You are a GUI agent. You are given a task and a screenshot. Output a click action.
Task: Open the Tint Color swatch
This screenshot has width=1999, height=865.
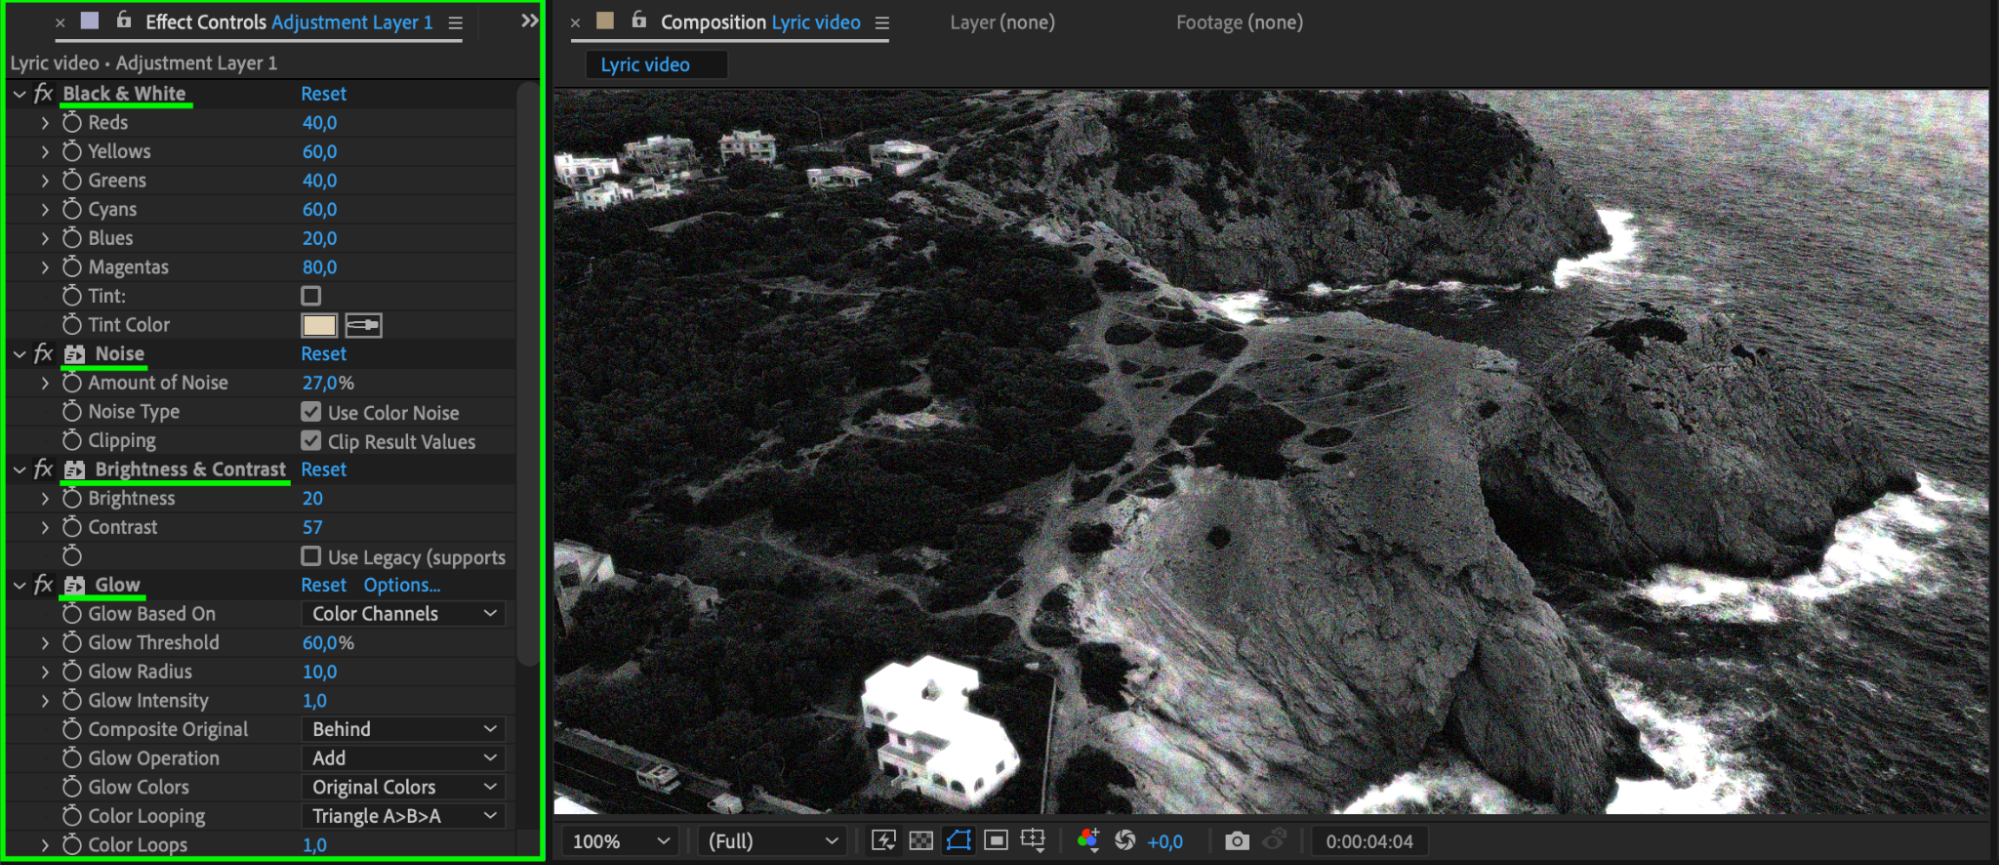319,325
